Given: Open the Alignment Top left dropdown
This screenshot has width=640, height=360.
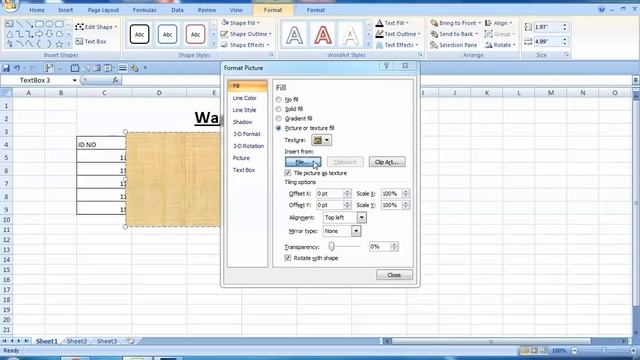Looking at the screenshot, I should [362, 218].
